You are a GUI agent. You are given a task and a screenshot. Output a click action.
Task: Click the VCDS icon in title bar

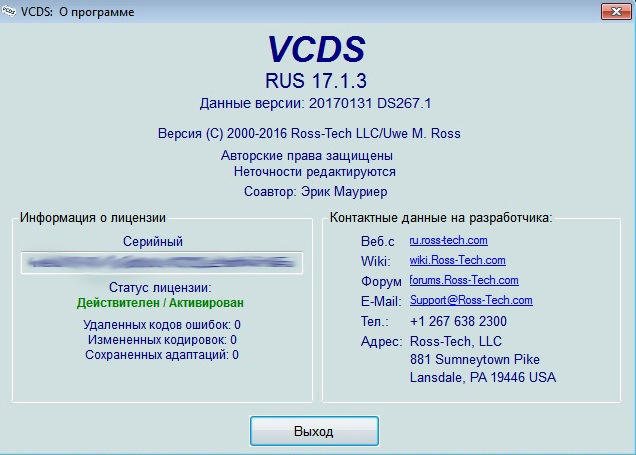pos(9,11)
